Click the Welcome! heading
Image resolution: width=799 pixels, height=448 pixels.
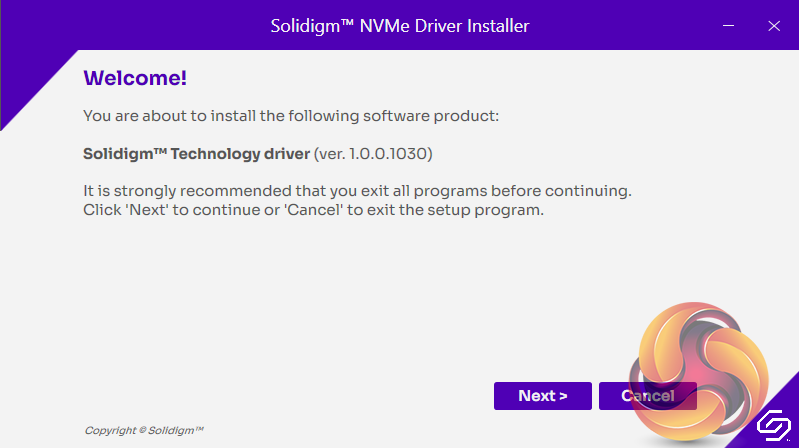coord(135,78)
